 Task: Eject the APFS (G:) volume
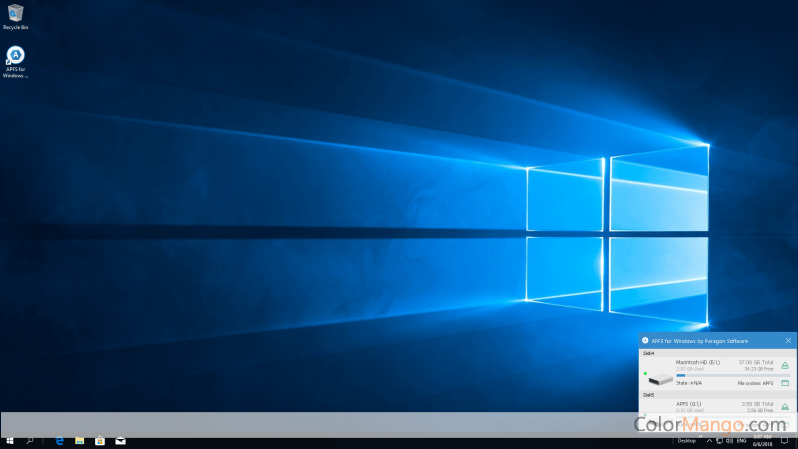click(785, 405)
